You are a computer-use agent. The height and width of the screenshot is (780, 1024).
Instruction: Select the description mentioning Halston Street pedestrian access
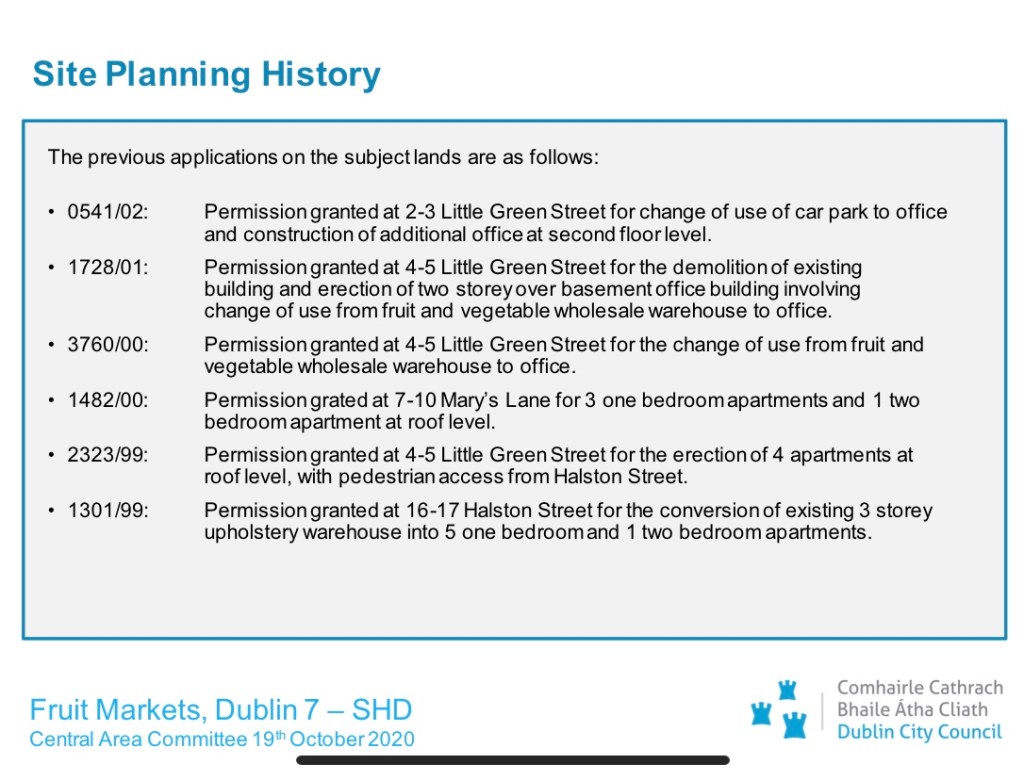[558, 466]
